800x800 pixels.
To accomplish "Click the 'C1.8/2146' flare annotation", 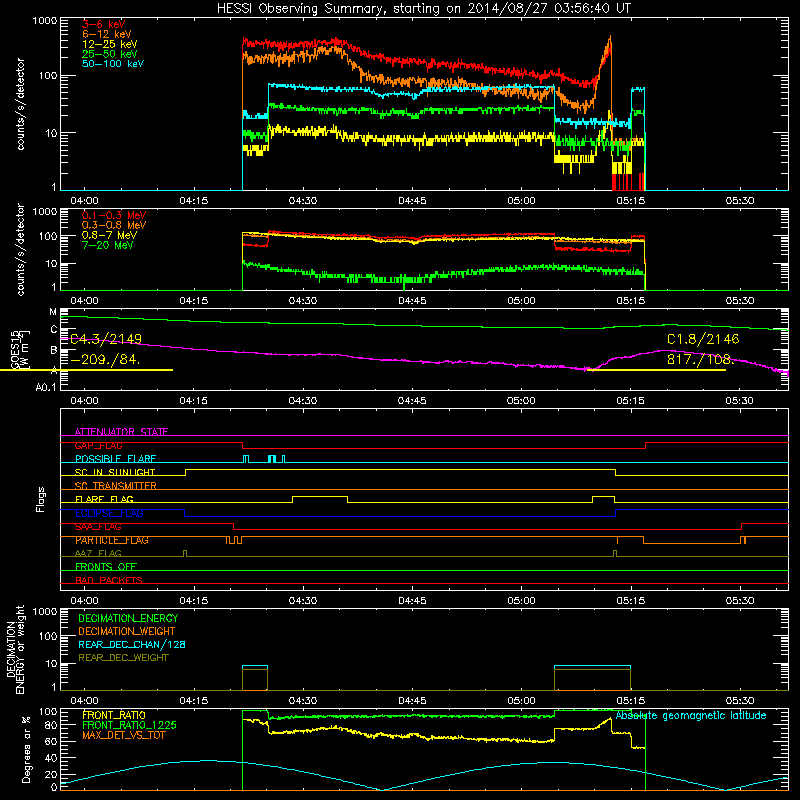I will [x=703, y=339].
